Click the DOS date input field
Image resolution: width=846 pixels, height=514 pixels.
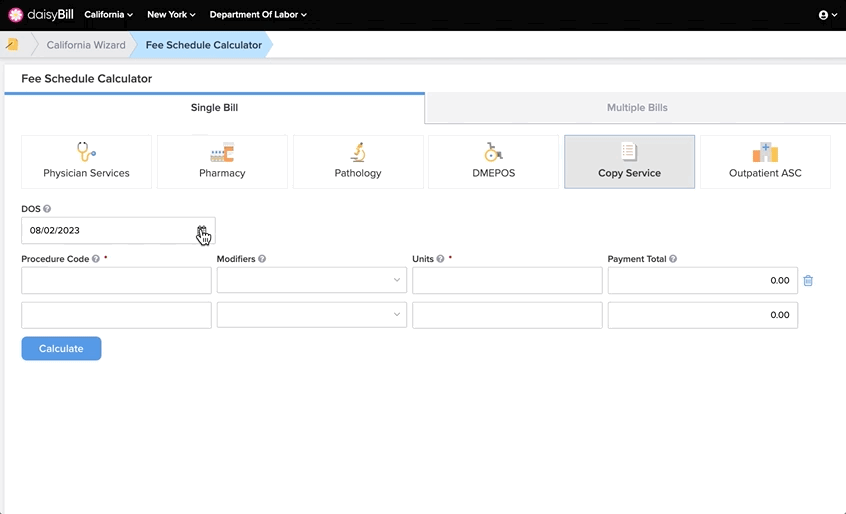118,231
